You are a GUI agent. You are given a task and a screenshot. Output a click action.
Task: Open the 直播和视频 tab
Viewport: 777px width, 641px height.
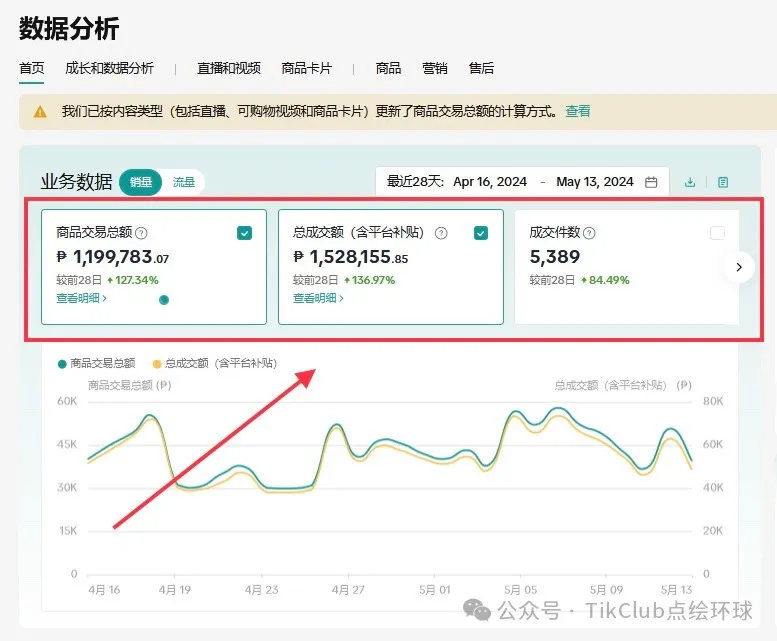[229, 68]
